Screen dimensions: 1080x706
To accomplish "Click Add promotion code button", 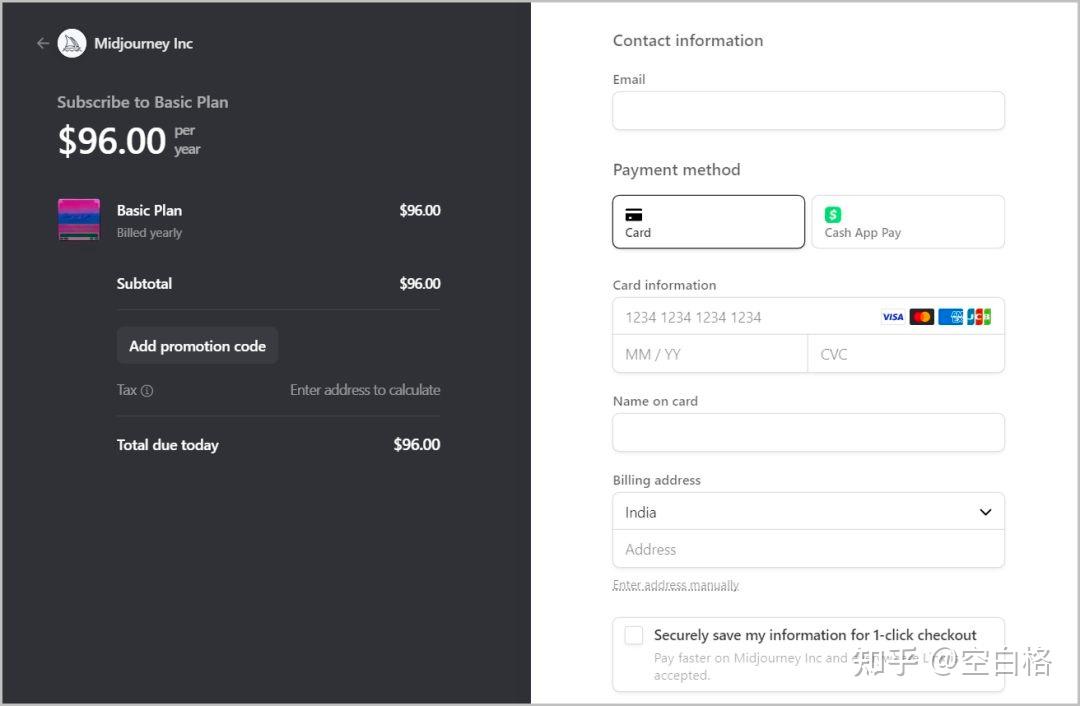I will (197, 346).
